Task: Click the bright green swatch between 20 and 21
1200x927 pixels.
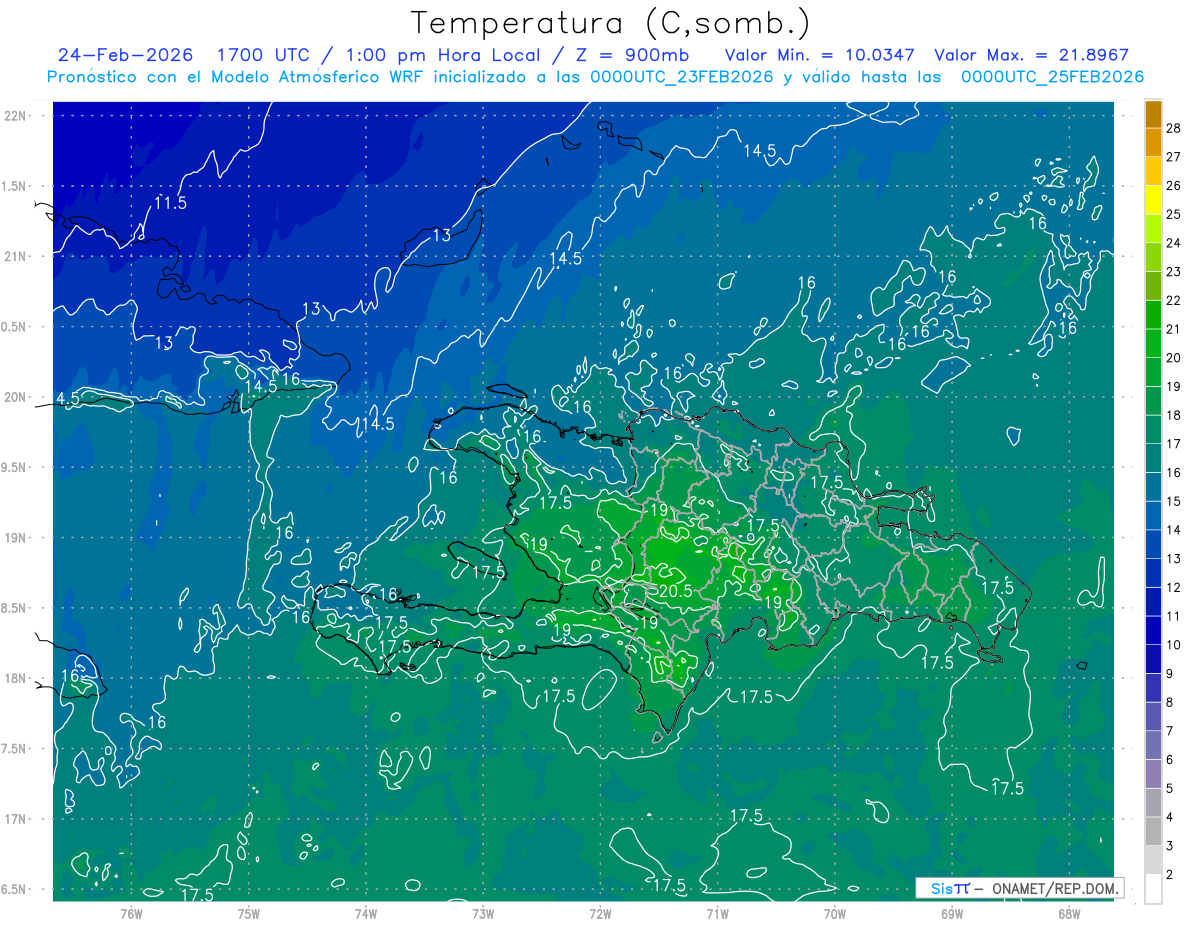Action: [1153, 343]
